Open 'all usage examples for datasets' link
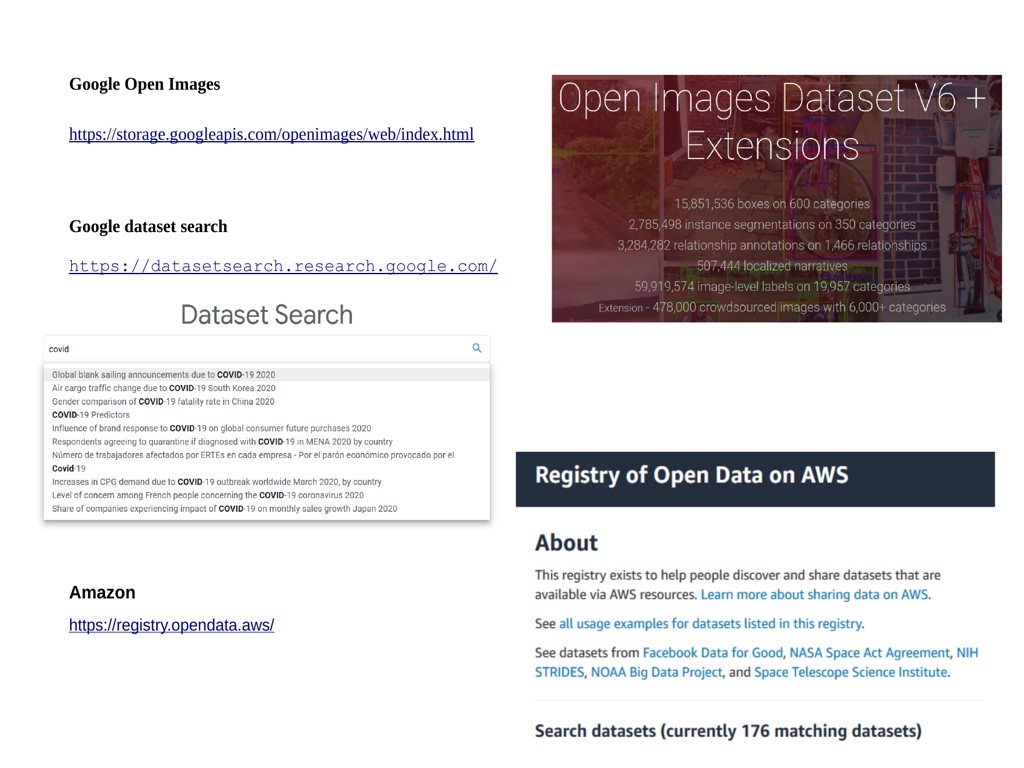This screenshot has width=1024, height=768. click(x=710, y=623)
